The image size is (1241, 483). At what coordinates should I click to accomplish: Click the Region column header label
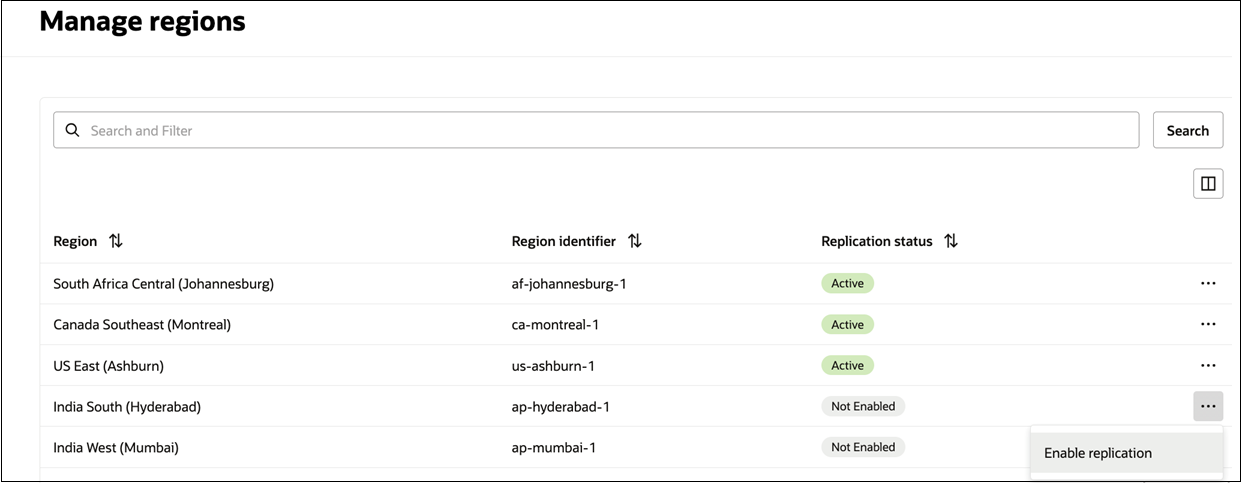[x=75, y=241]
